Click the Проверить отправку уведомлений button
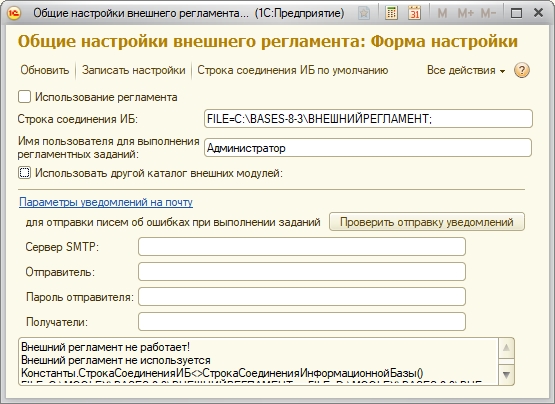Image resolution: width=555 pixels, height=404 pixels. click(x=427, y=222)
